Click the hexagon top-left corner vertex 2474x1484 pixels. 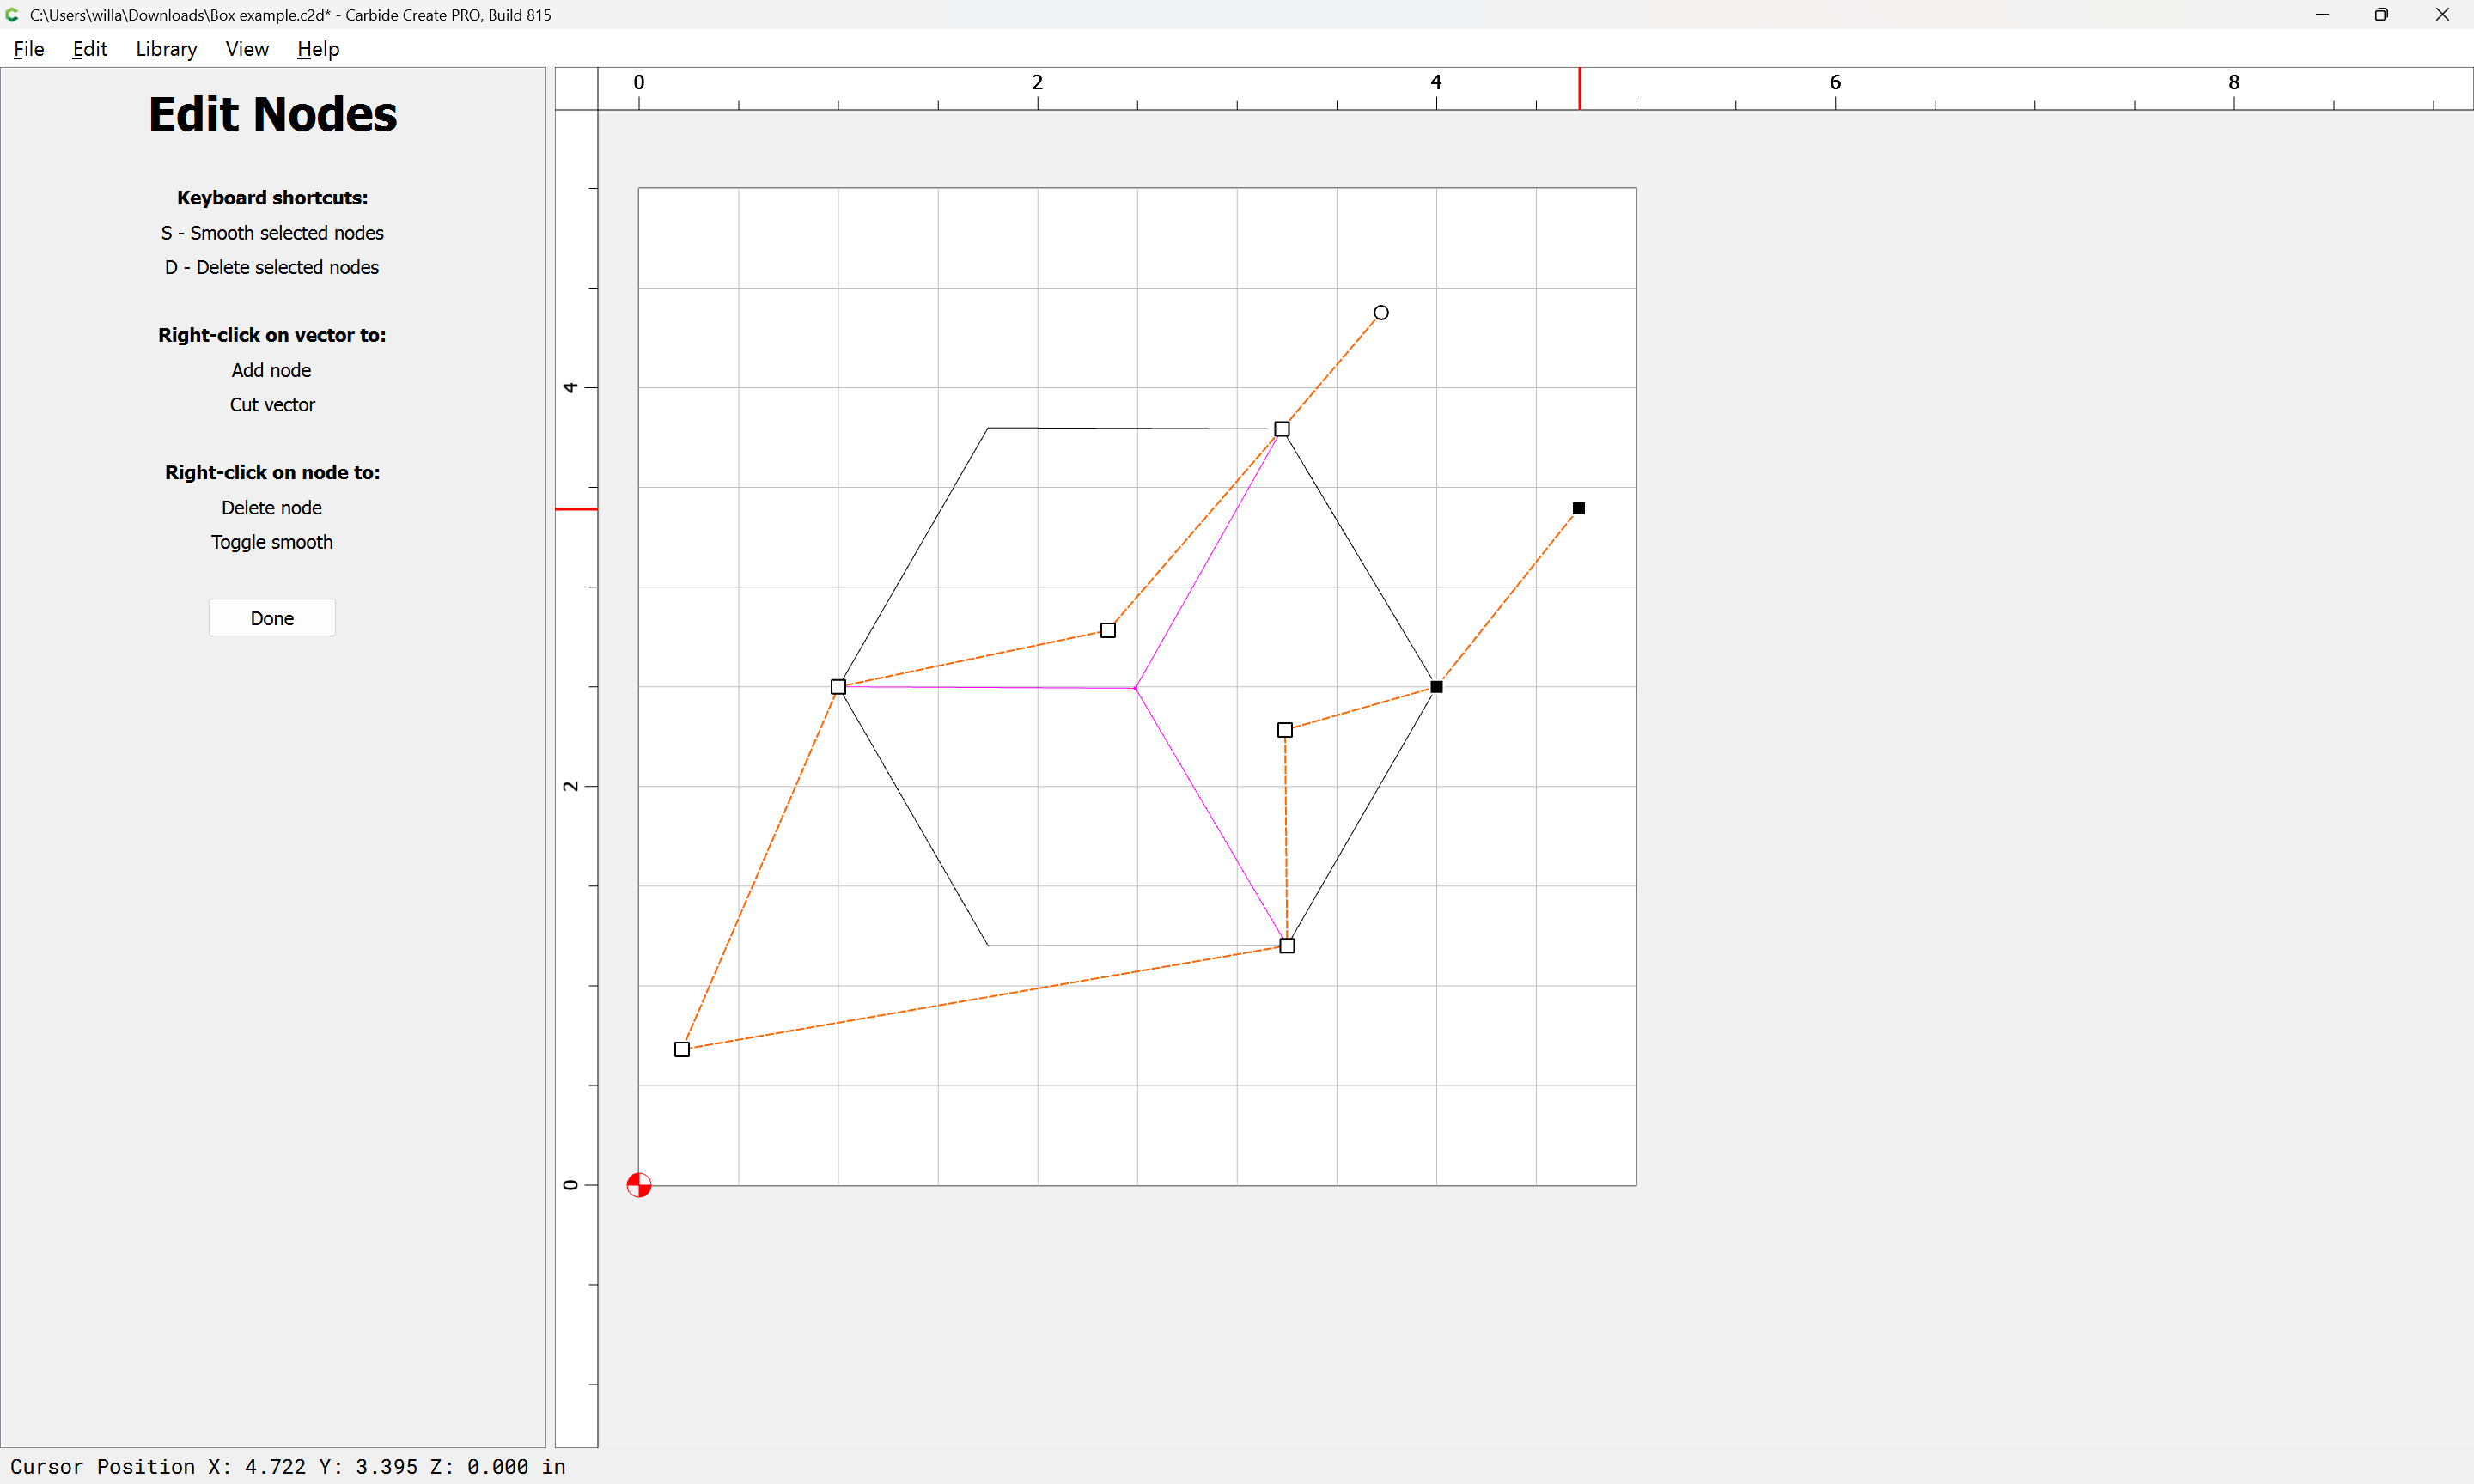point(988,428)
